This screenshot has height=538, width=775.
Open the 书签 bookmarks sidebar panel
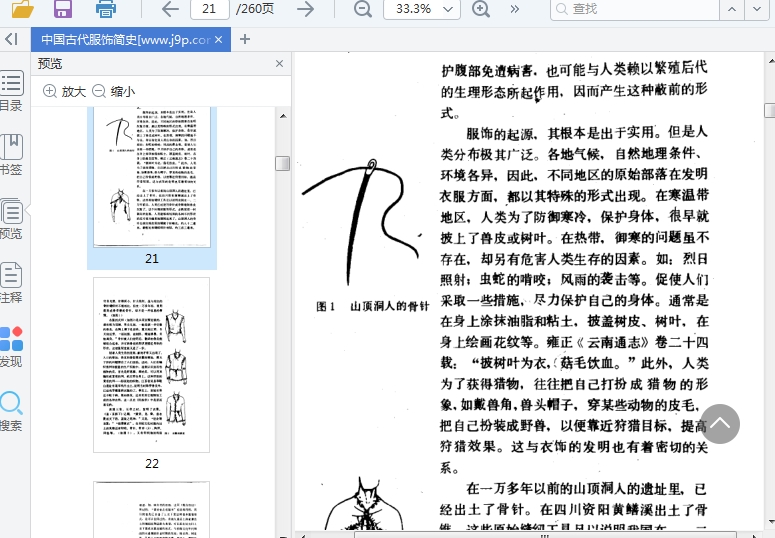11,155
